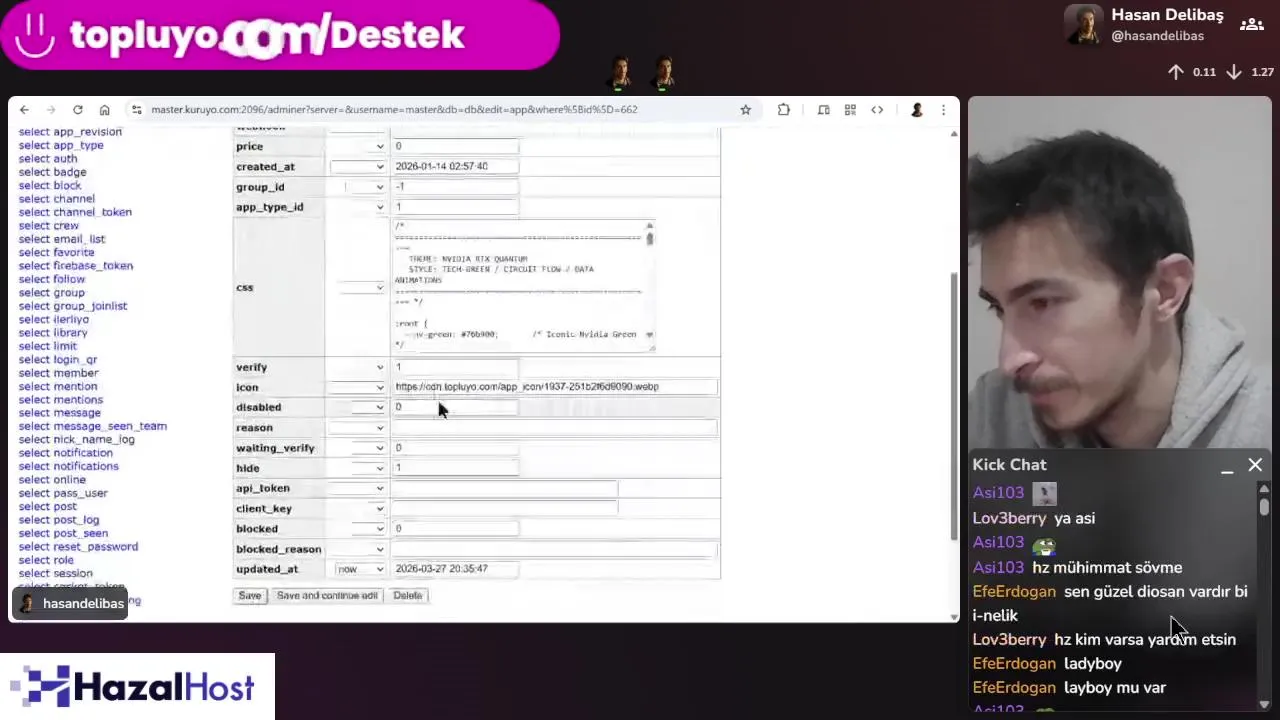Click the hasandelibas name badge avatar
Image resolution: width=1280 pixels, height=720 pixels.
27,604
